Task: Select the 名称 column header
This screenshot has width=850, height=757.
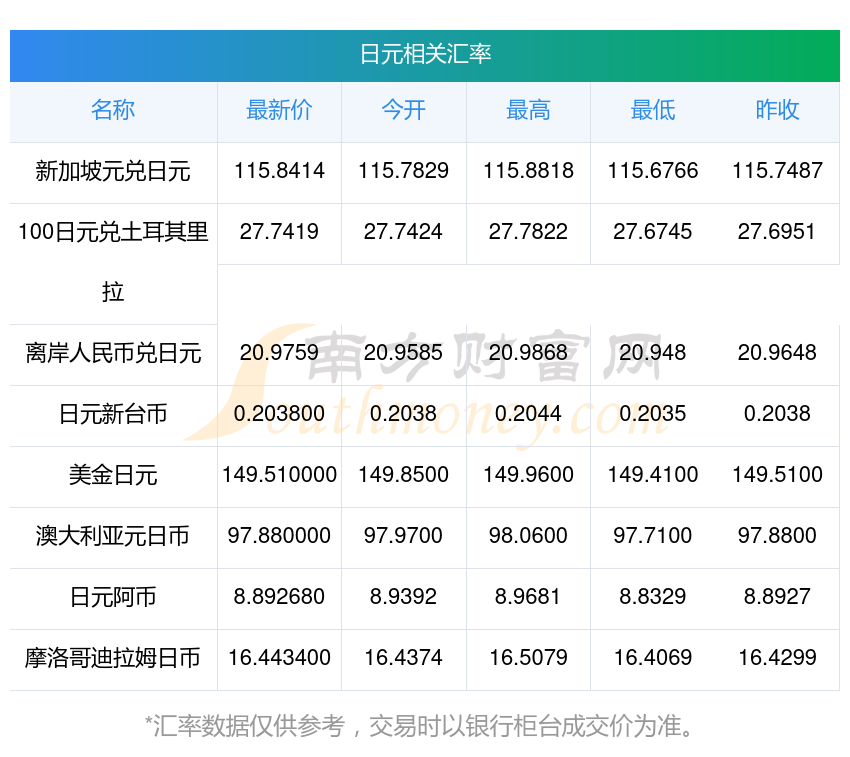Action: coord(113,110)
